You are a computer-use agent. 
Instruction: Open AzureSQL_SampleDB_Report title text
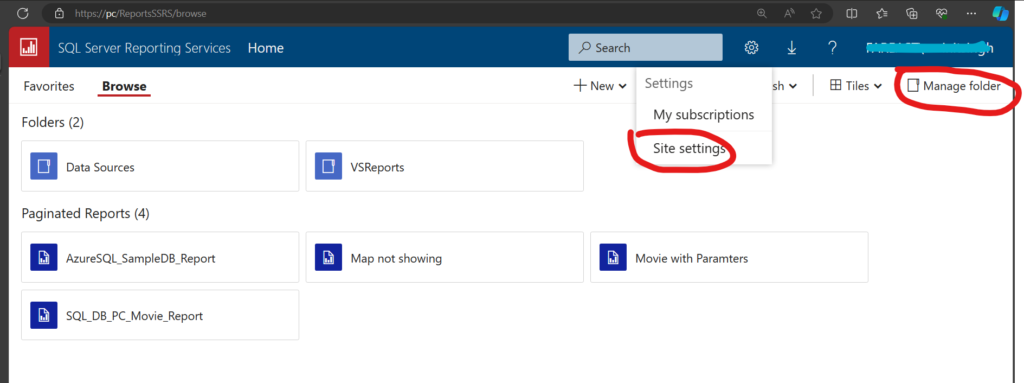coord(140,259)
